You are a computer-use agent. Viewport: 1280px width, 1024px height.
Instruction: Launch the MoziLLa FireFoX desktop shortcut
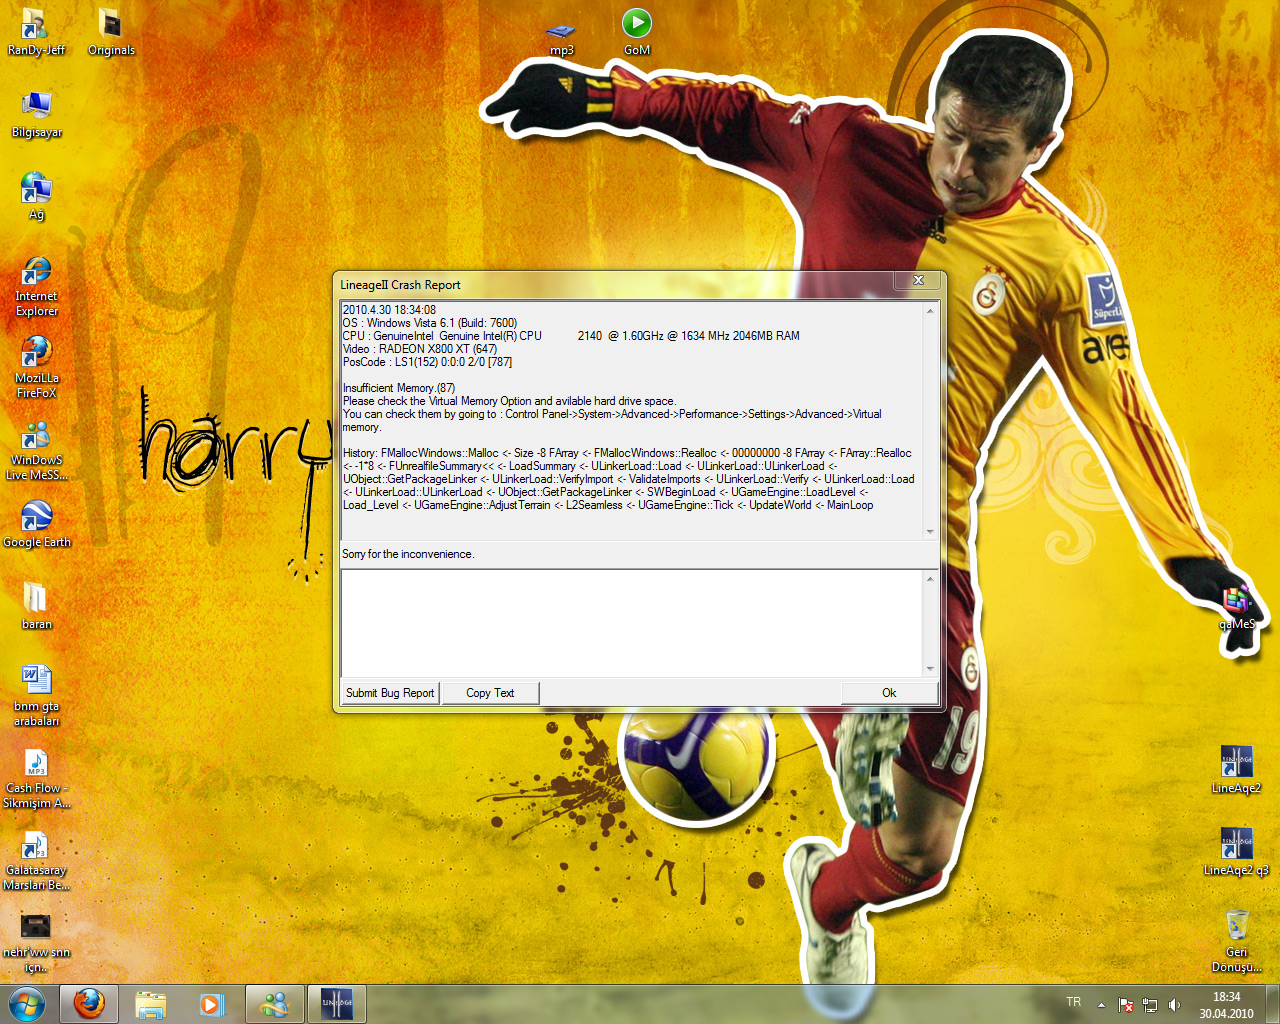(36, 368)
